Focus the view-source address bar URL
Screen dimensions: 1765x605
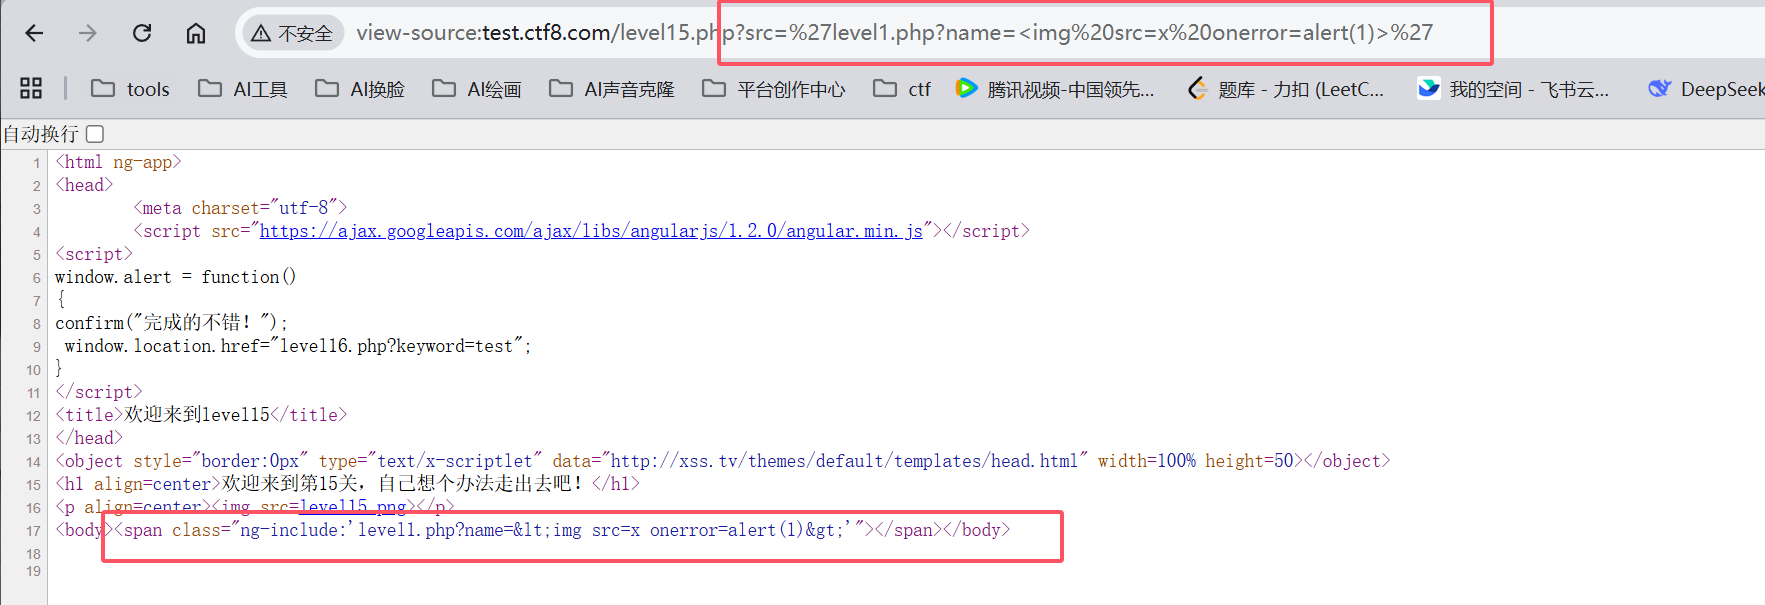pos(894,33)
